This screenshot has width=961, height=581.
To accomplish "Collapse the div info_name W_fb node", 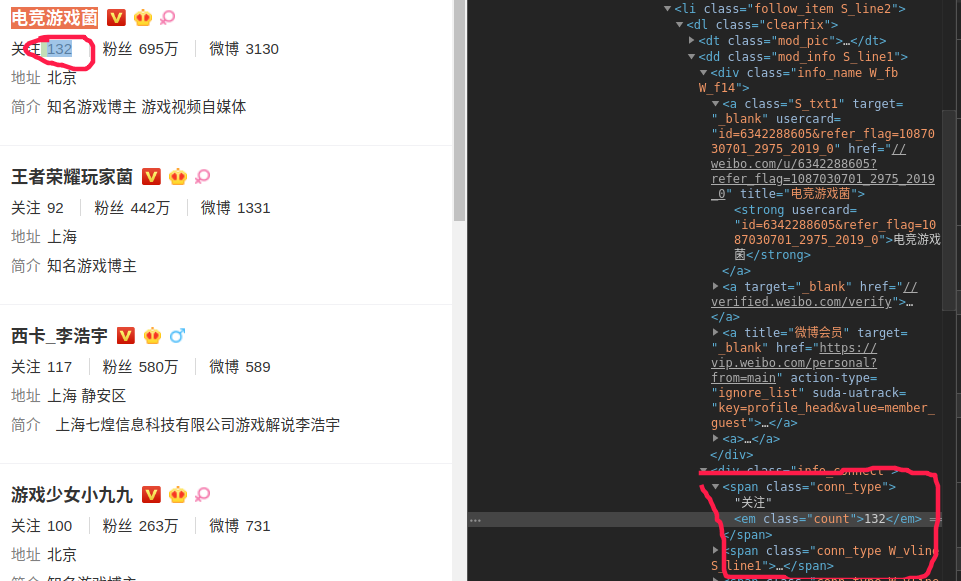I will coord(704,72).
